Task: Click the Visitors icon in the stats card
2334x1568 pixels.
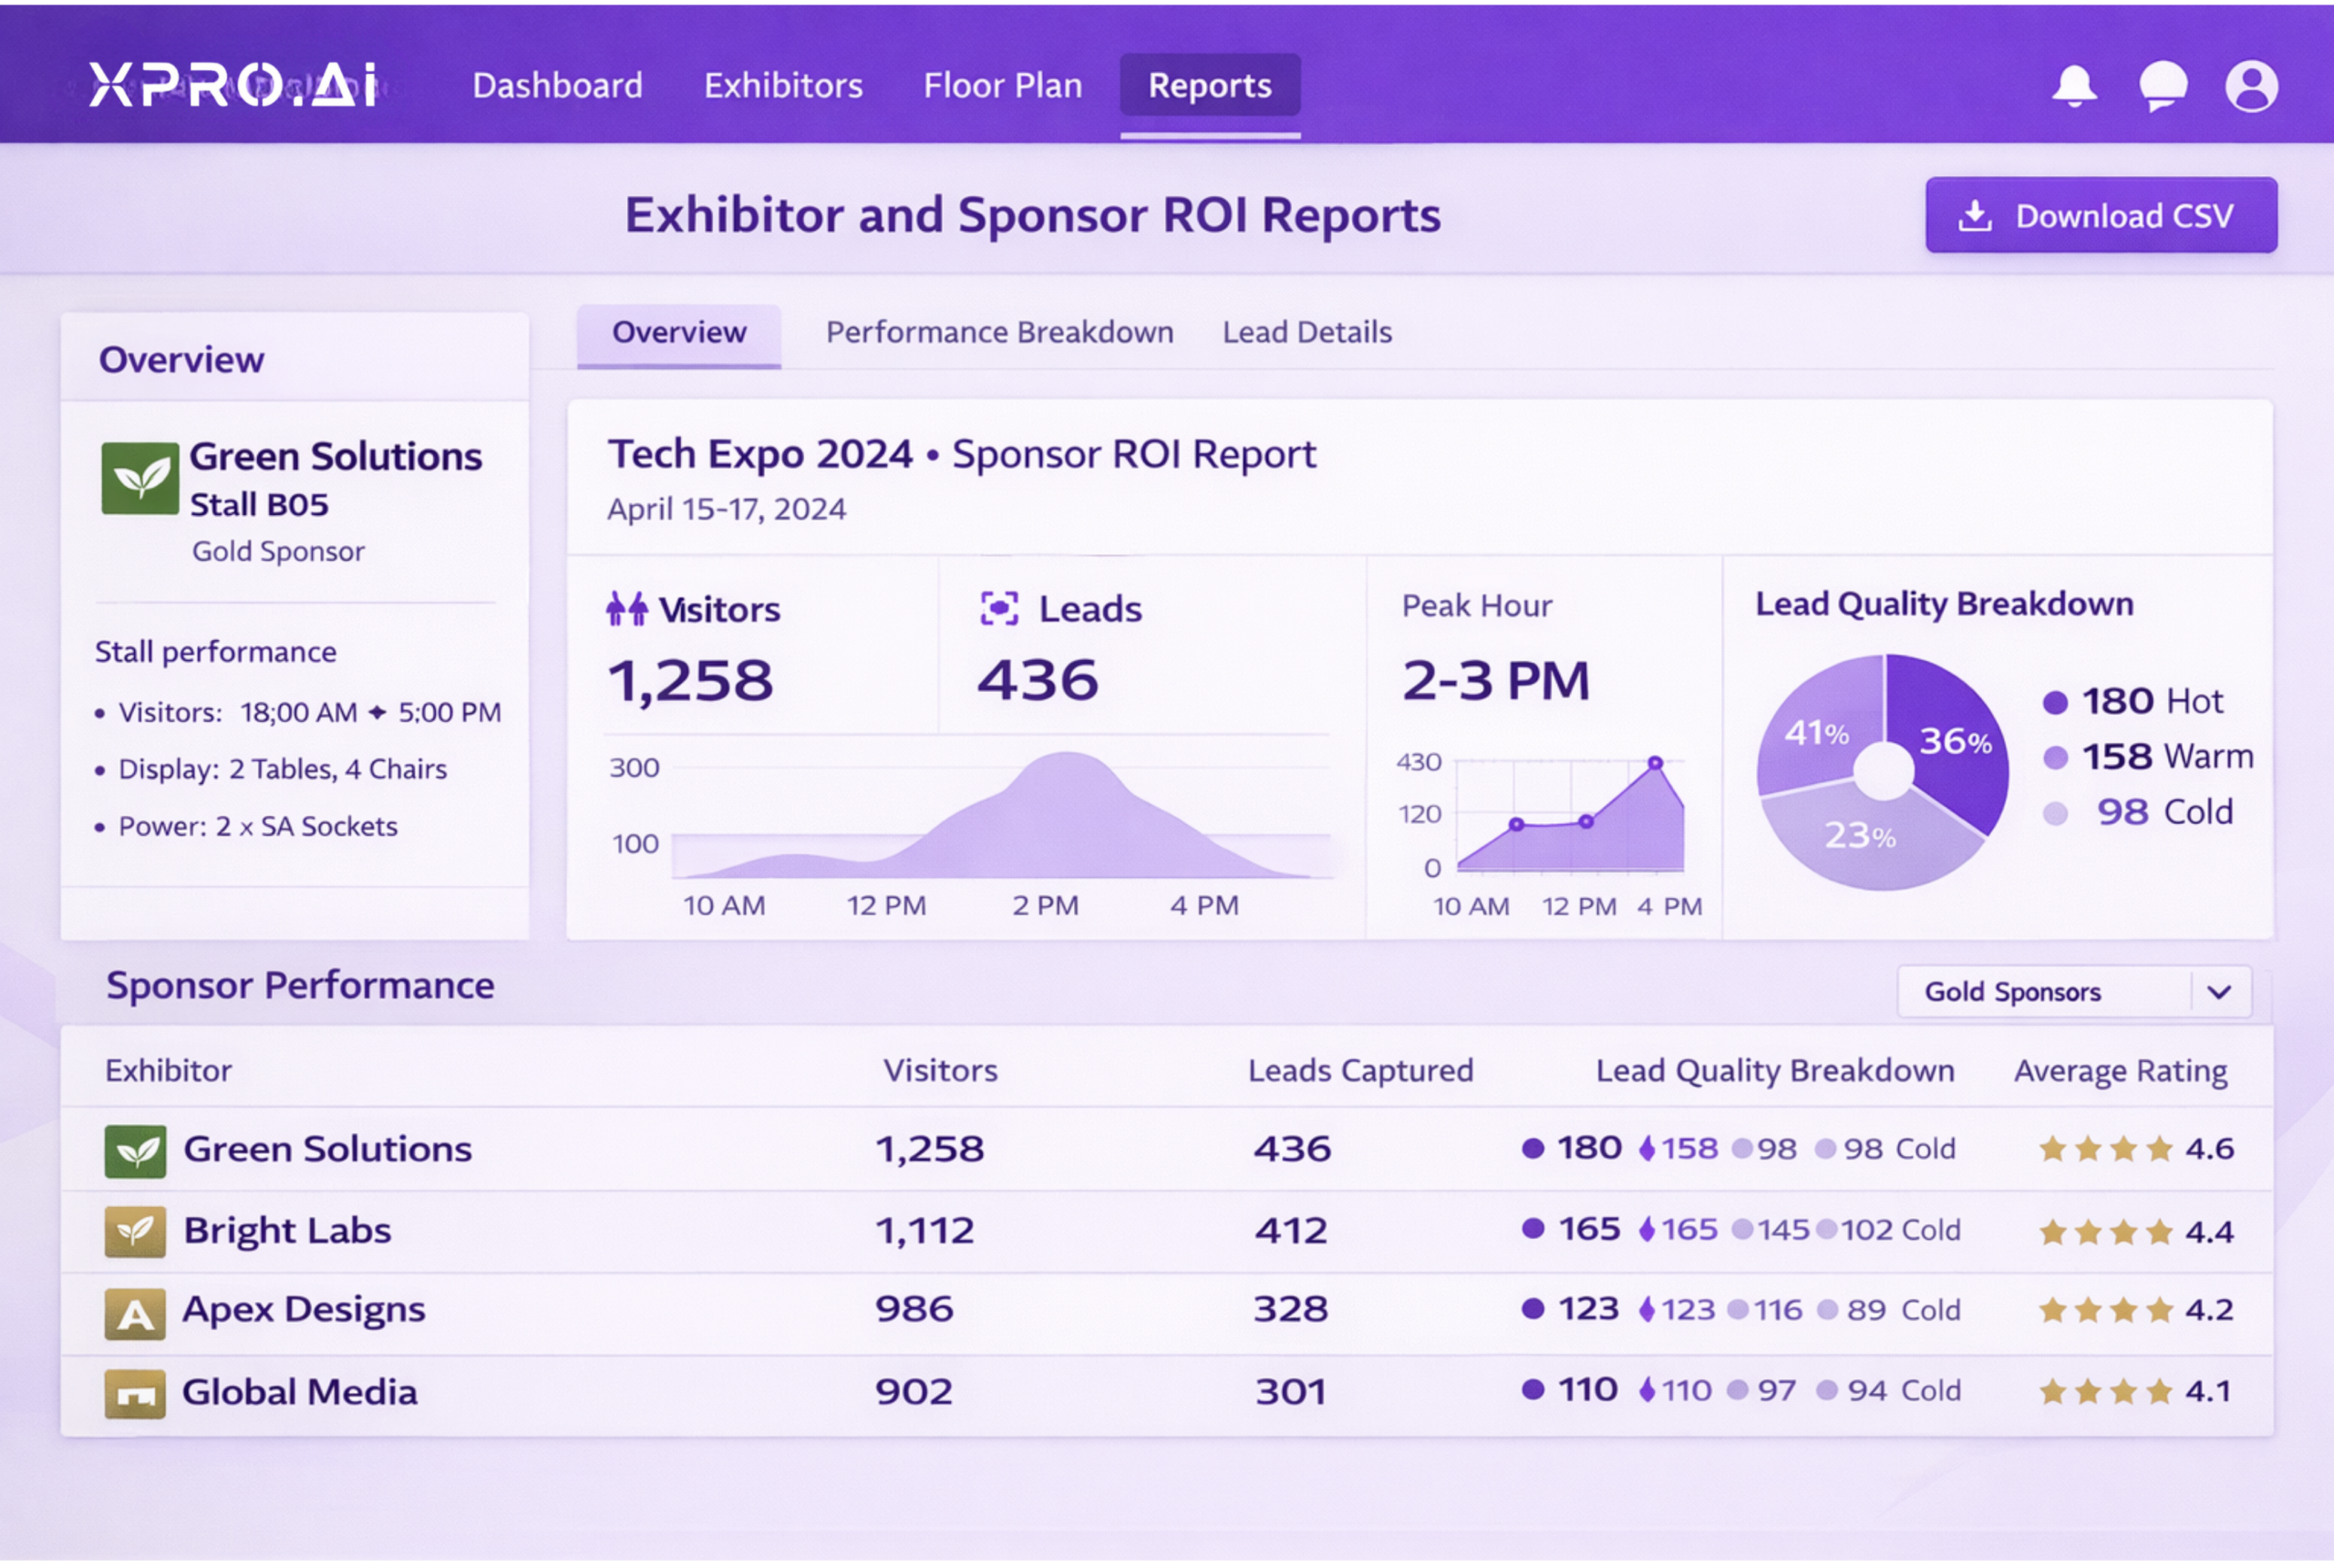Action: tap(625, 608)
